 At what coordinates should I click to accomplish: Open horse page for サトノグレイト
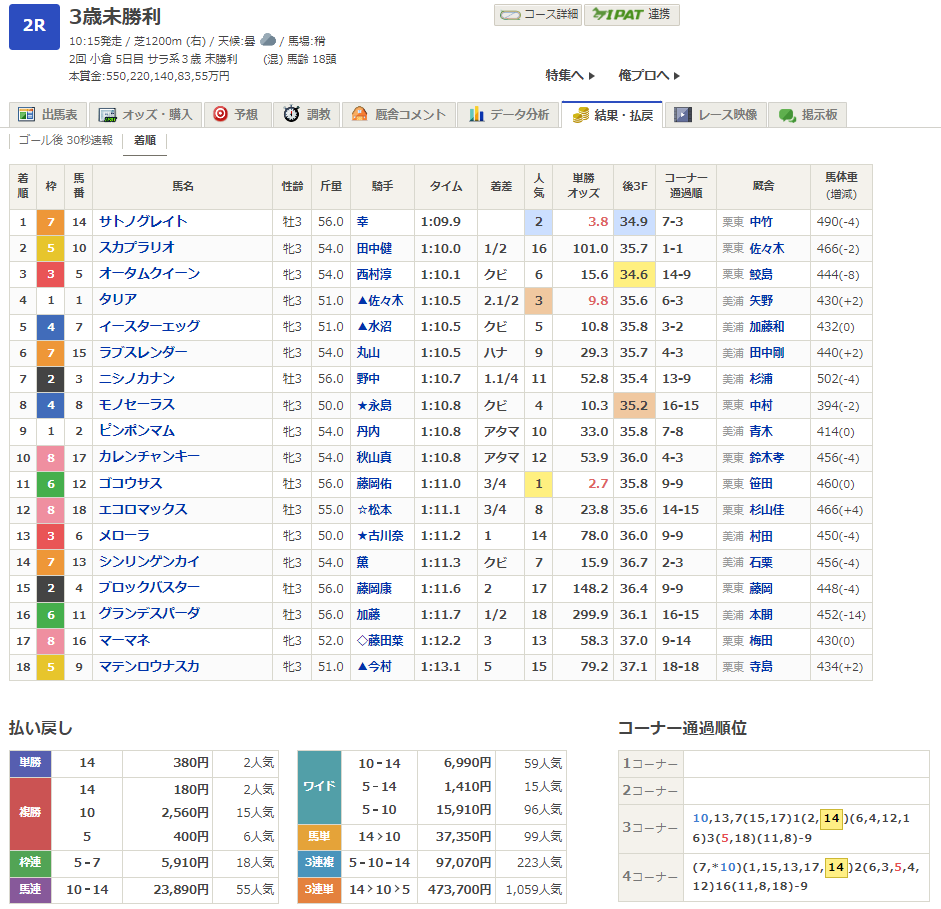pyautogui.click(x=143, y=222)
